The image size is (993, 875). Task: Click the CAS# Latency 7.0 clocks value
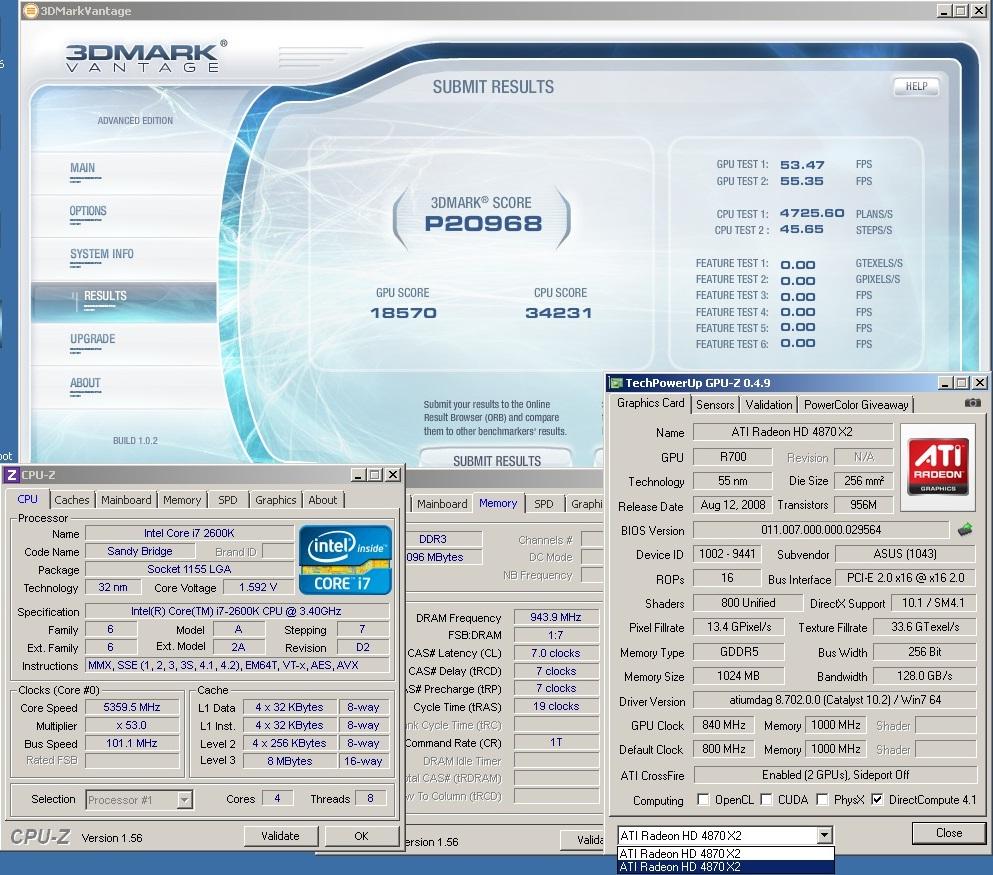click(555, 653)
